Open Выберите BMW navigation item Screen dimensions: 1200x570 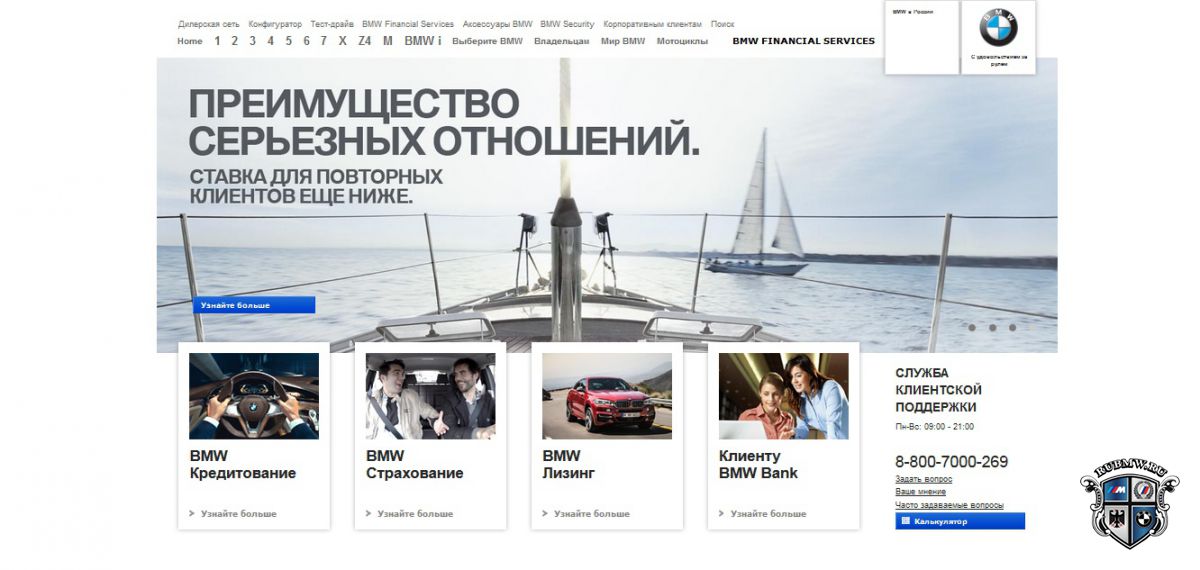(x=487, y=41)
